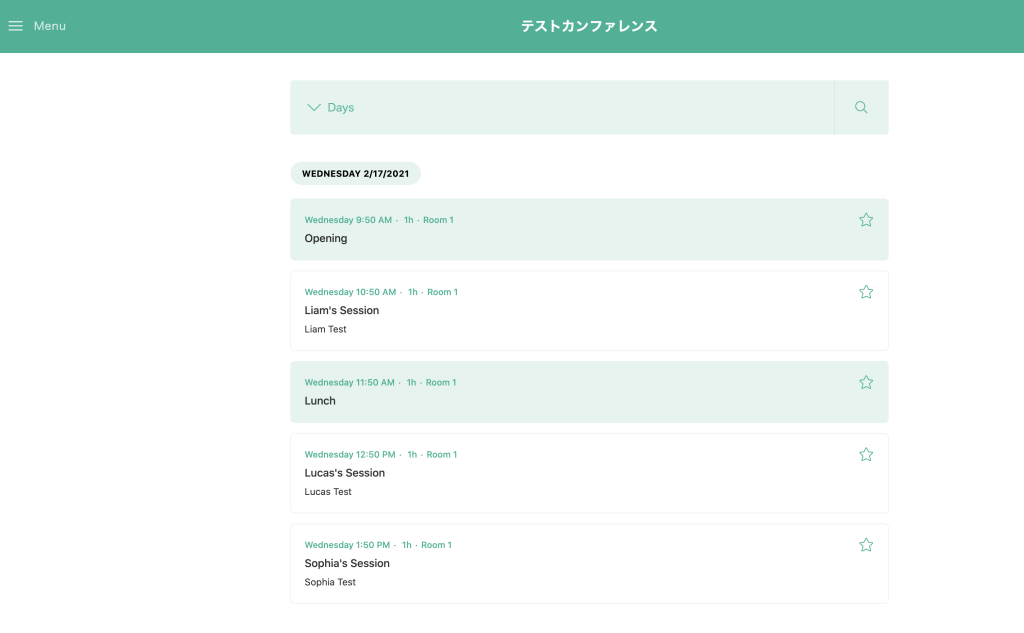Open Lucas's Session title
The image size is (1024, 633).
pyautogui.click(x=345, y=473)
